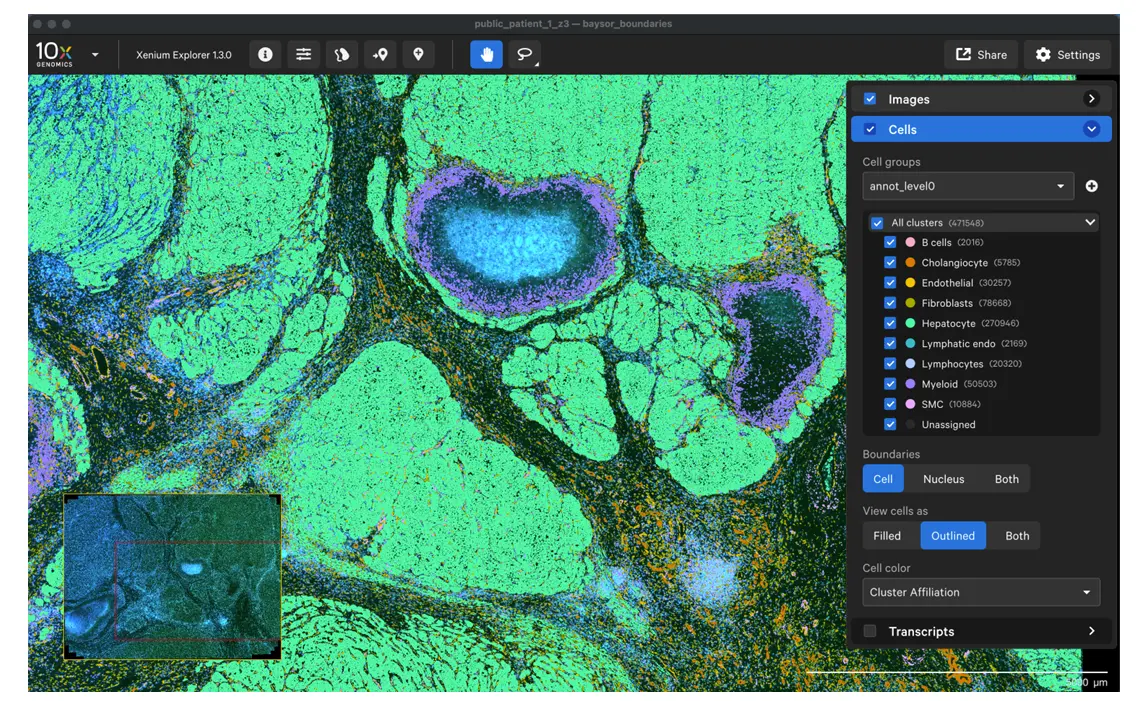1136x701 pixels.
Task: Select the pan hand tool
Action: pos(486,54)
